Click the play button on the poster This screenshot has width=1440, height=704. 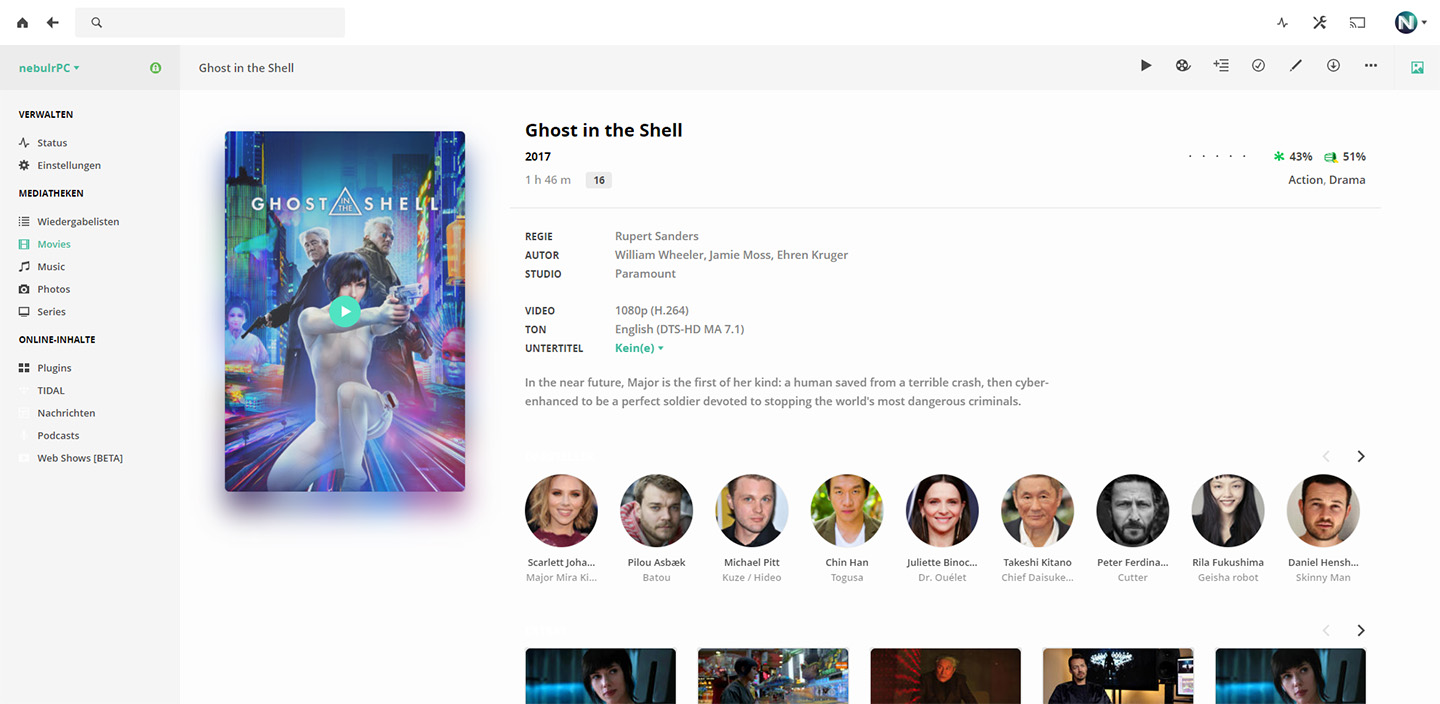345,311
